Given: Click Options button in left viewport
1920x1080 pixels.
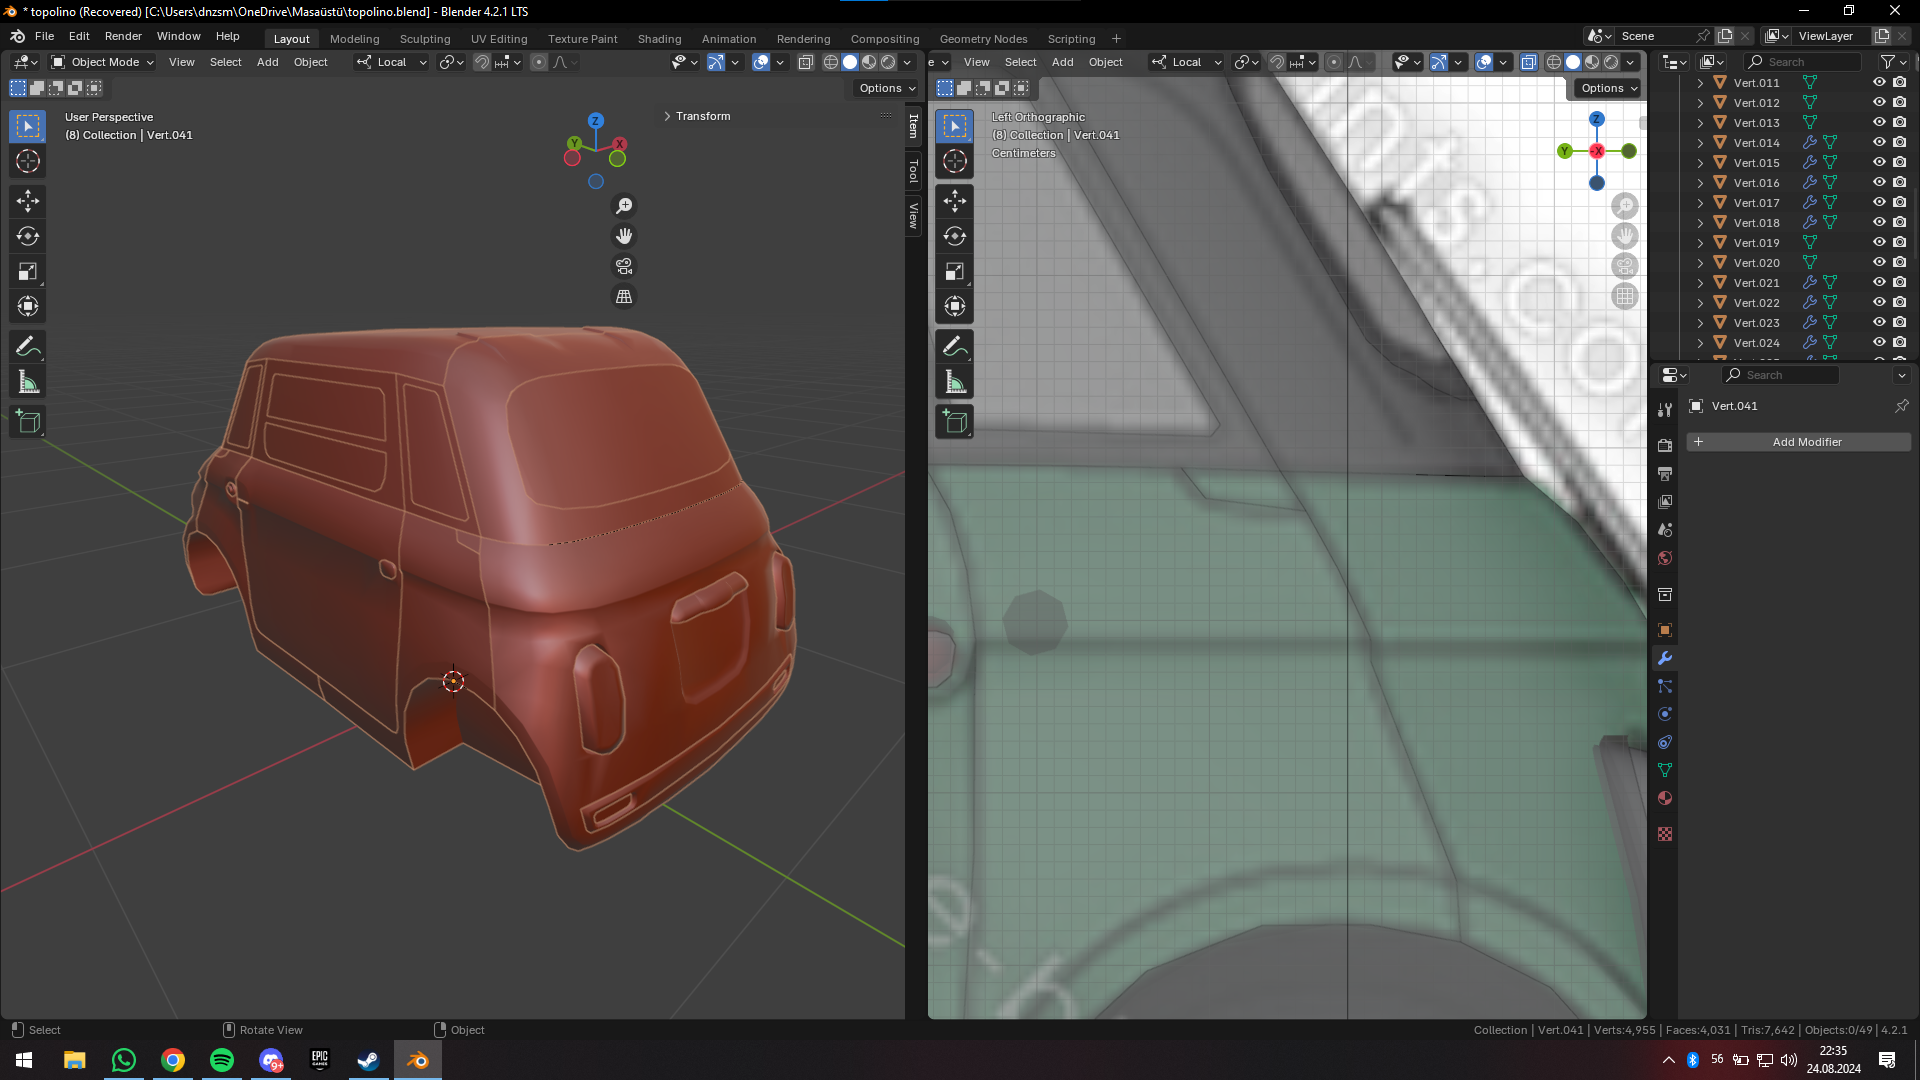Looking at the screenshot, I should (886, 88).
